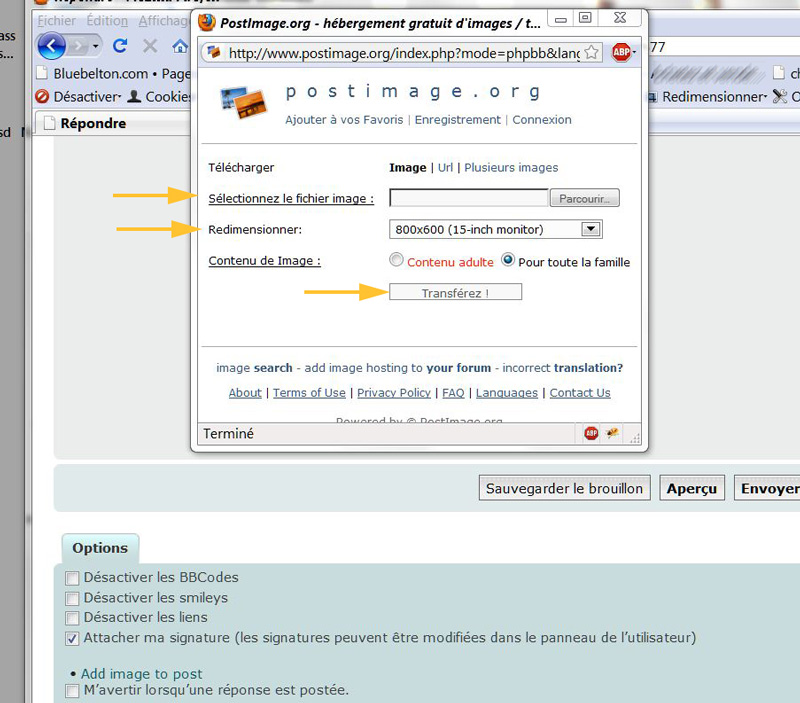The width and height of the screenshot is (800, 703).
Task: Check Désactiver les BBCodes
Action: [x=72, y=578]
